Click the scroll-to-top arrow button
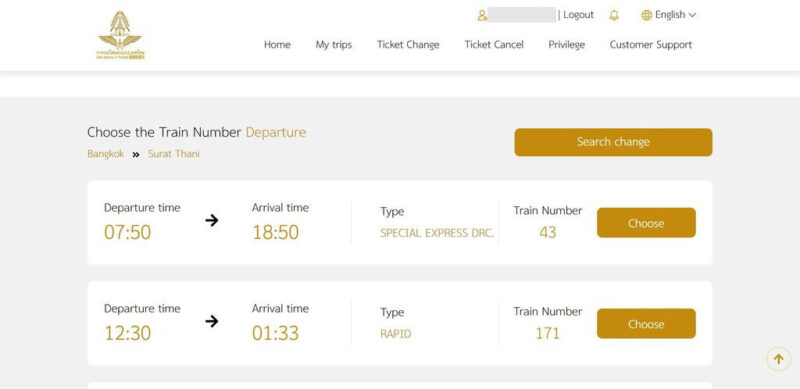This screenshot has height=389, width=800. (778, 359)
